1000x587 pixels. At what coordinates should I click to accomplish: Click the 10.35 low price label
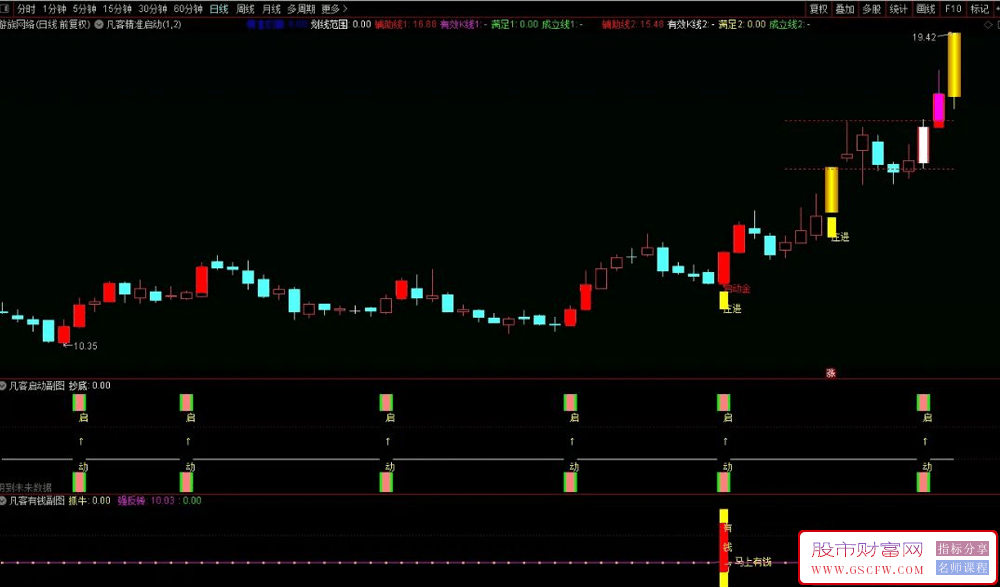(x=85, y=346)
